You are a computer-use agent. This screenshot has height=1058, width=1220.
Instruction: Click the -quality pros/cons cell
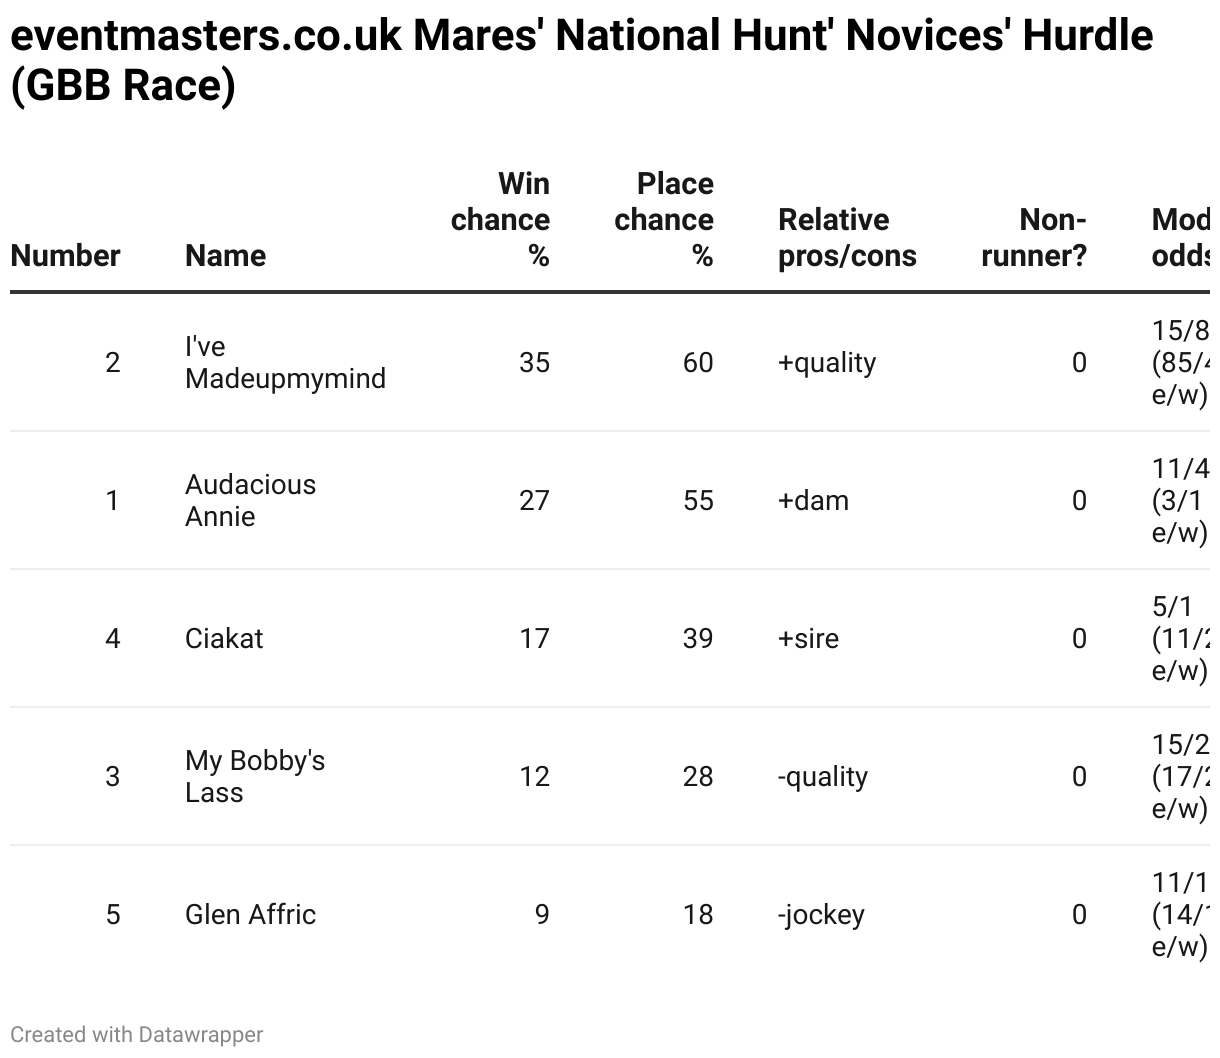tap(822, 776)
